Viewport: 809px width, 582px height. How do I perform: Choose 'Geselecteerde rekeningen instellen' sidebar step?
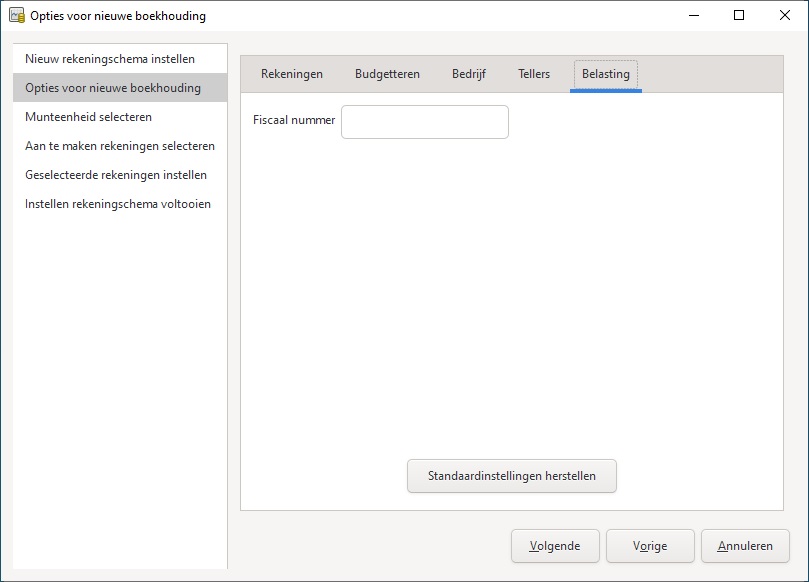[x=116, y=175]
